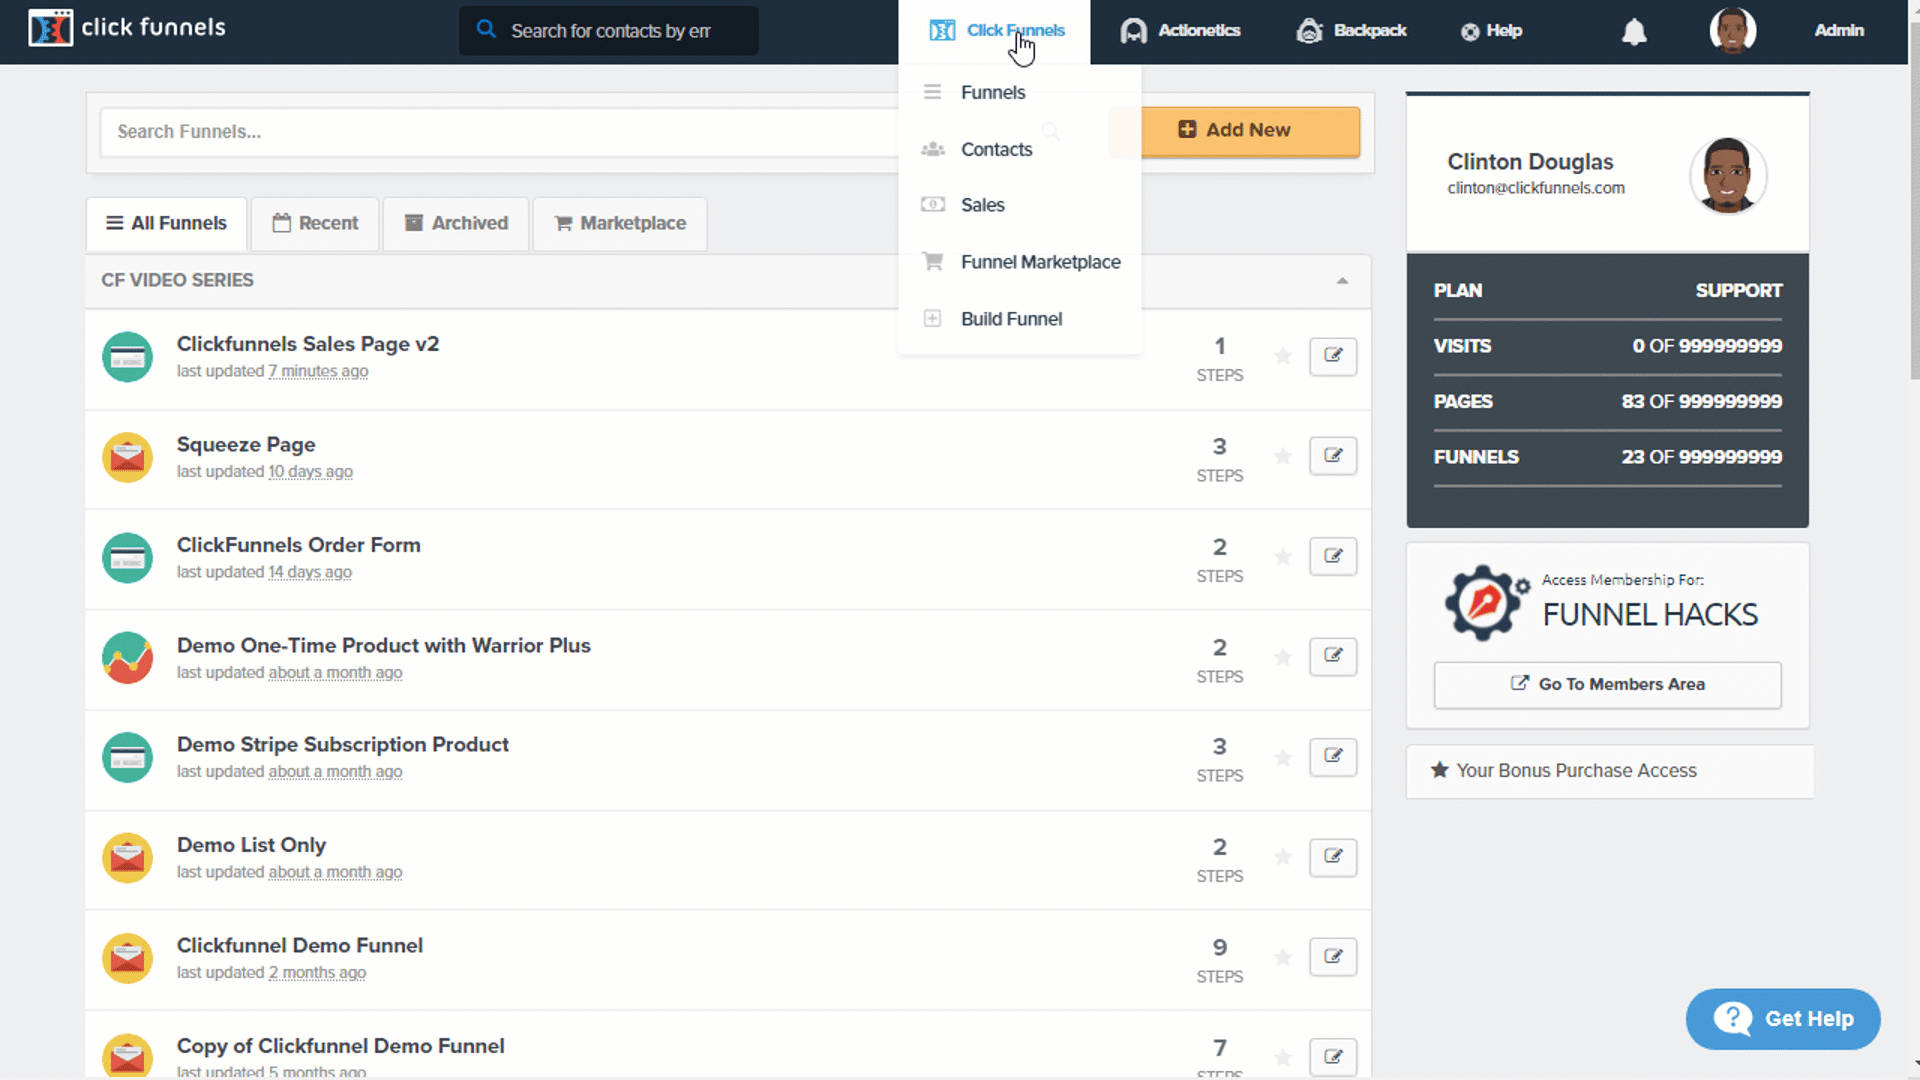Collapse the CF VIDEO SERIES section
Image resolution: width=1920 pixels, height=1080 pixels.
pyautogui.click(x=1342, y=281)
